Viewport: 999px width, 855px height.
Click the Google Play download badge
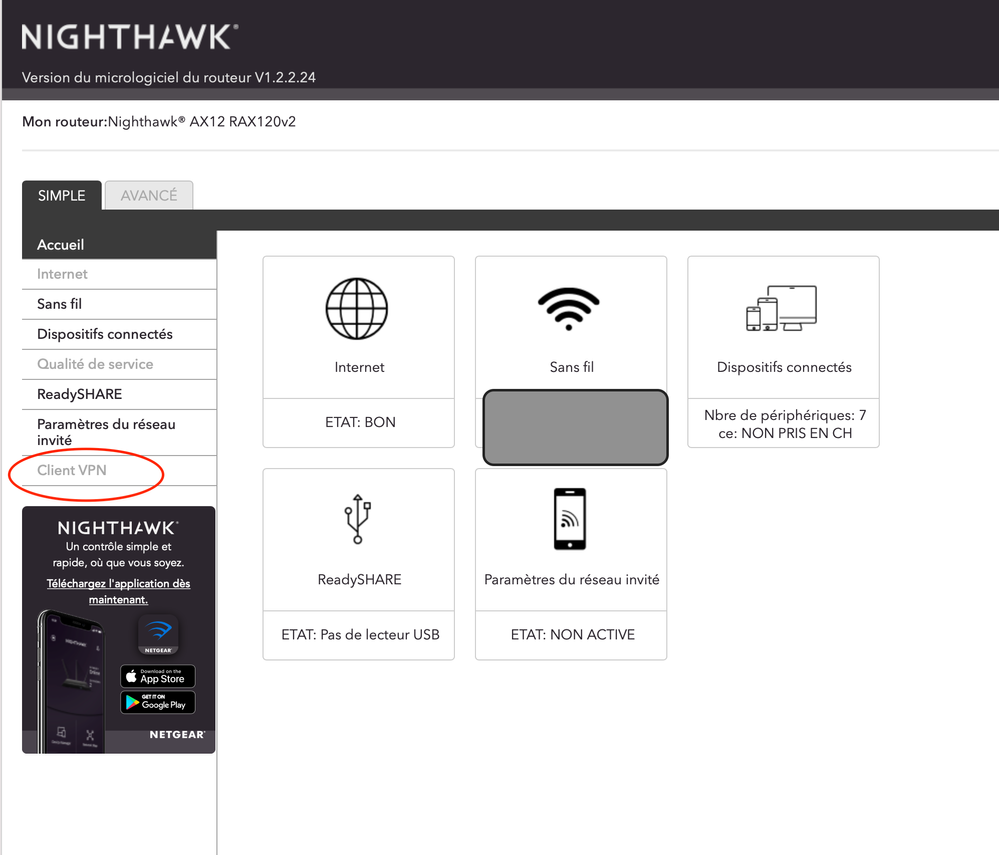pyautogui.click(x=158, y=703)
